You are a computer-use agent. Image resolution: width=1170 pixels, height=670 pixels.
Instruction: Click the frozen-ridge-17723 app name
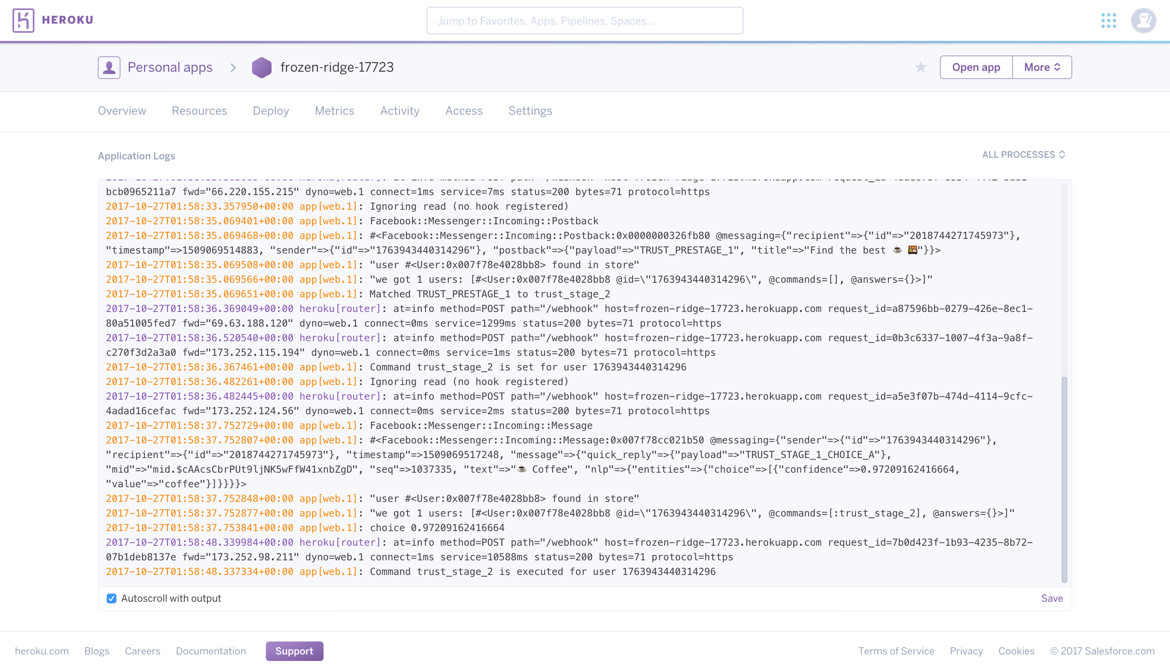(x=337, y=67)
